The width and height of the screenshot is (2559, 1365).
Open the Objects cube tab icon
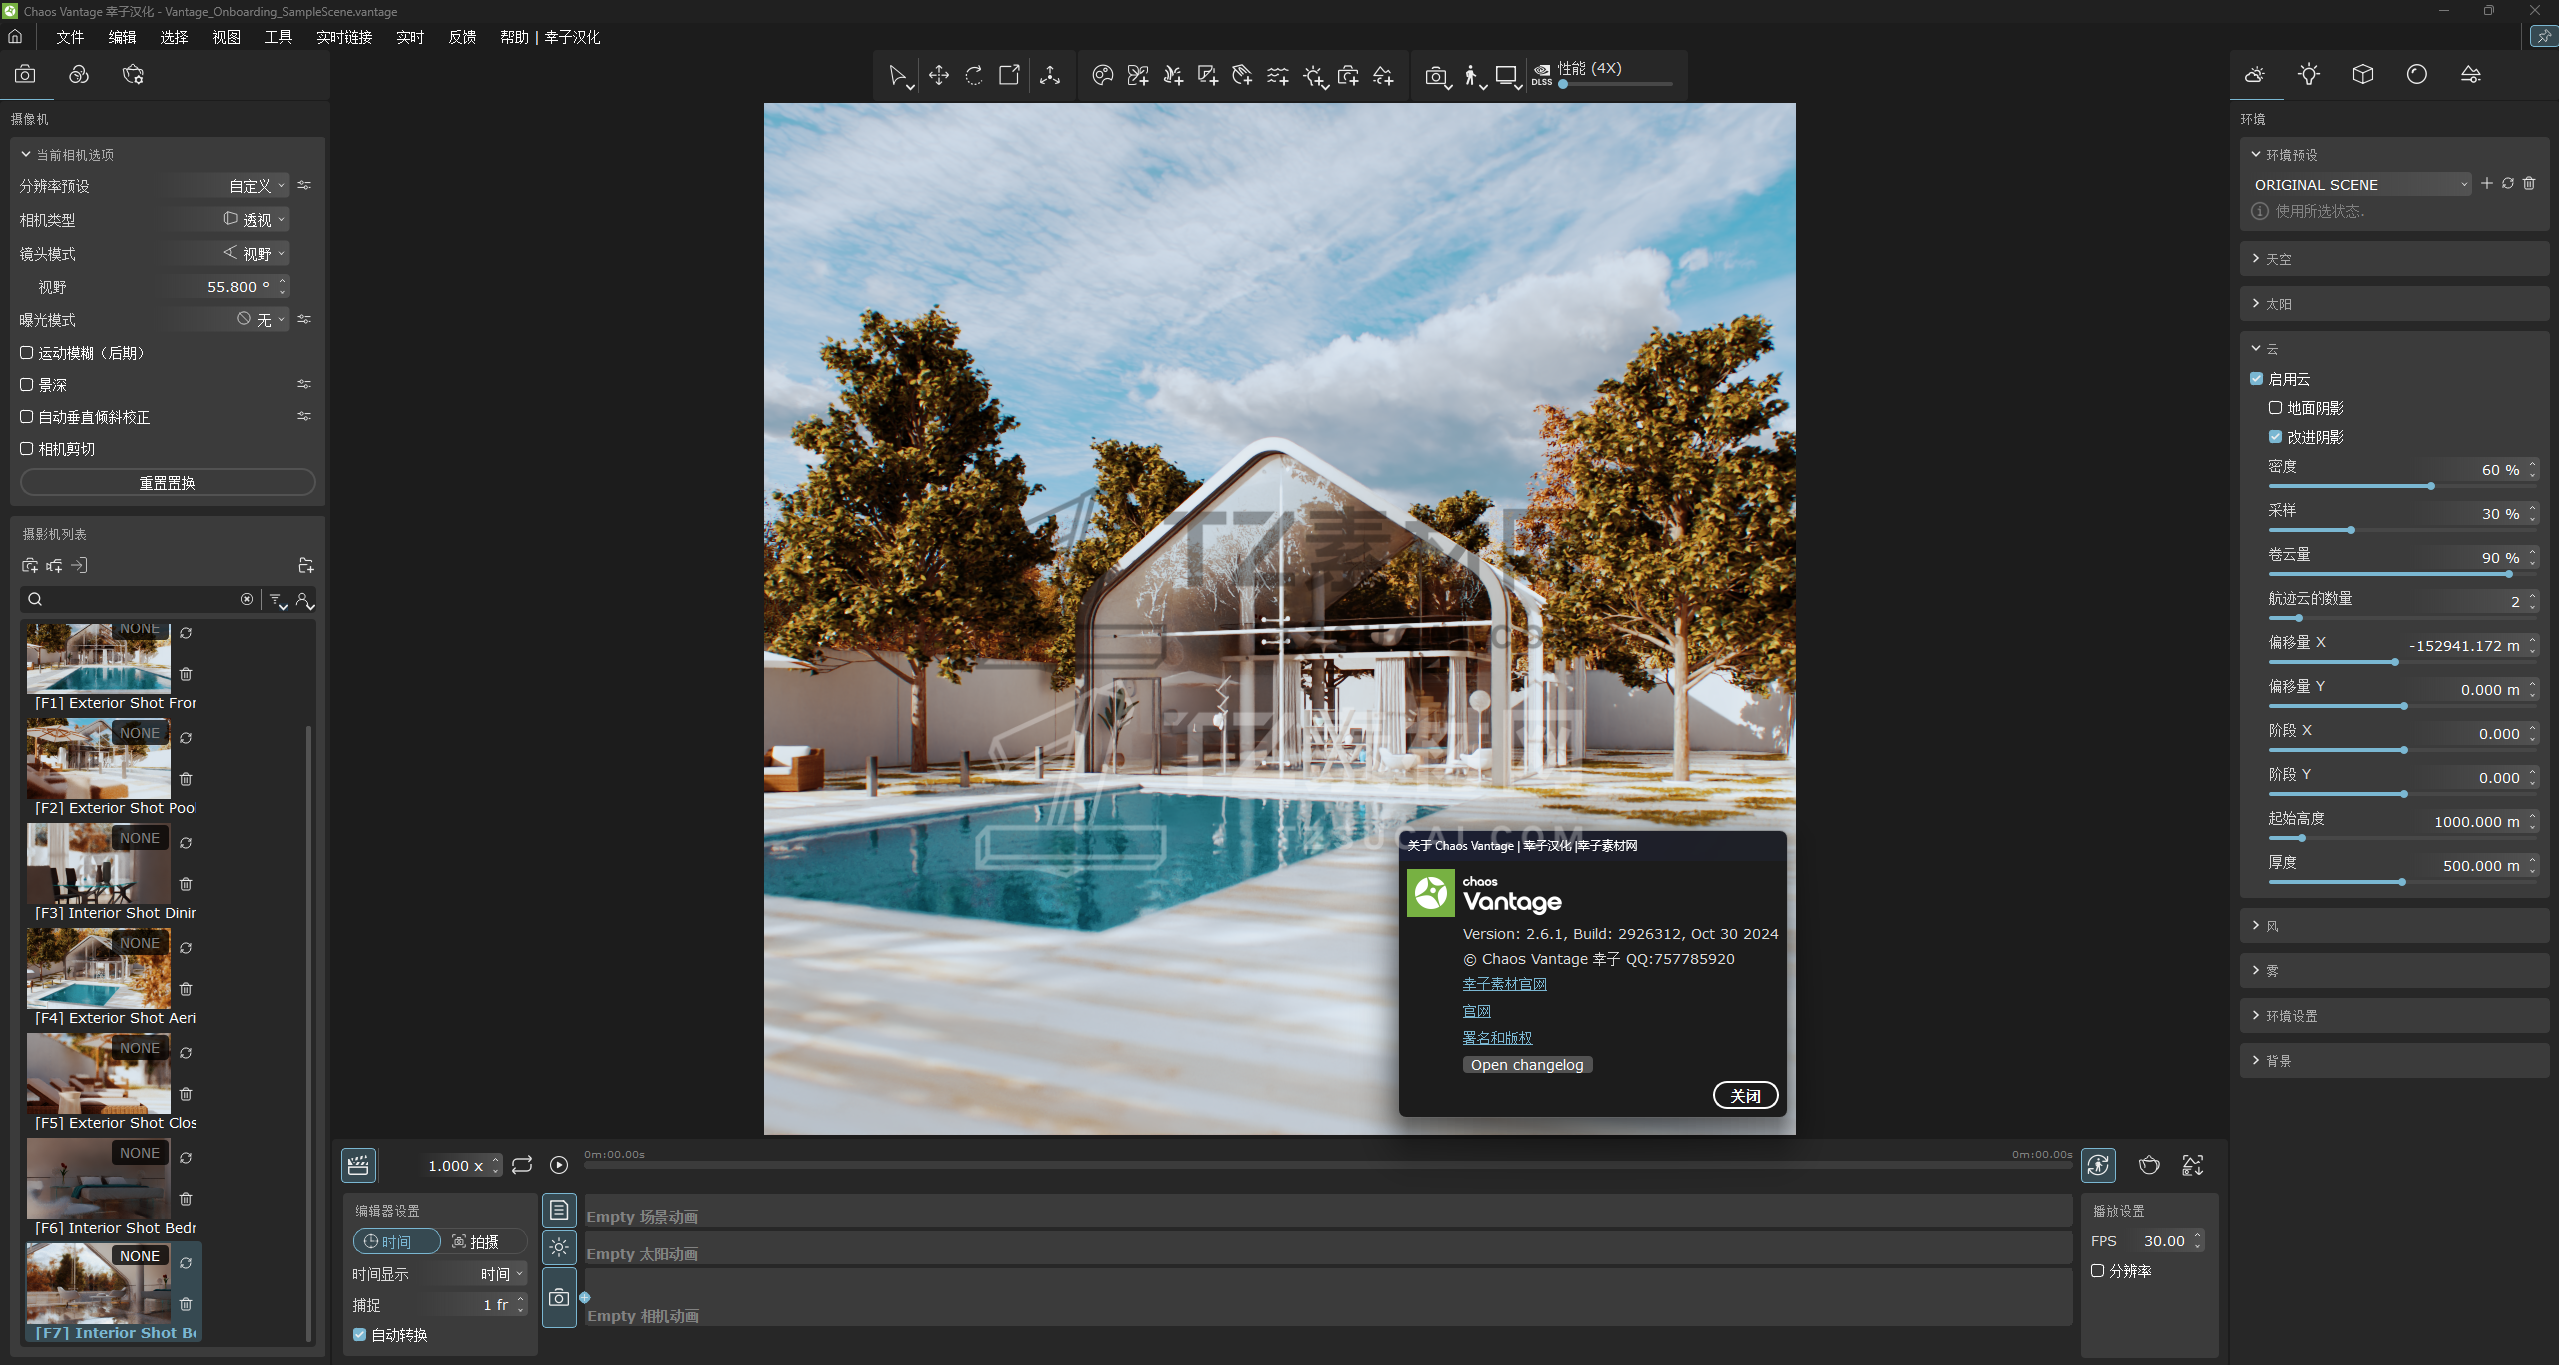[x=2362, y=75]
